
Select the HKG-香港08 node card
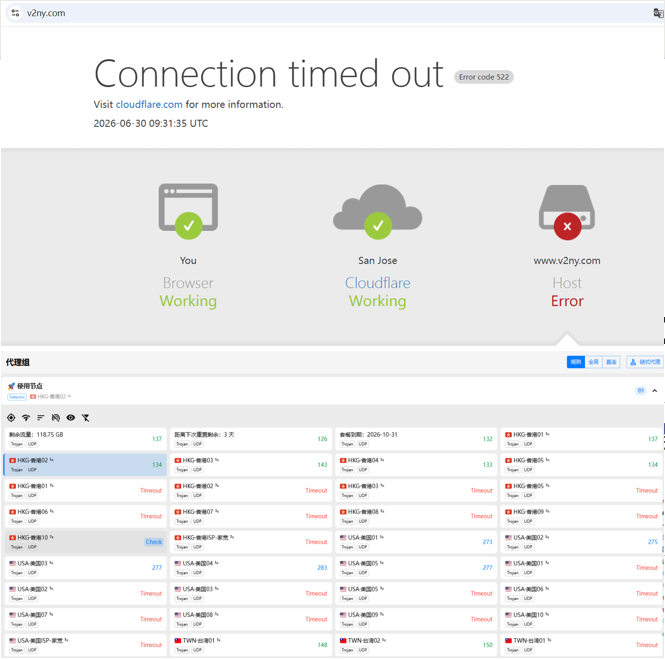416,516
